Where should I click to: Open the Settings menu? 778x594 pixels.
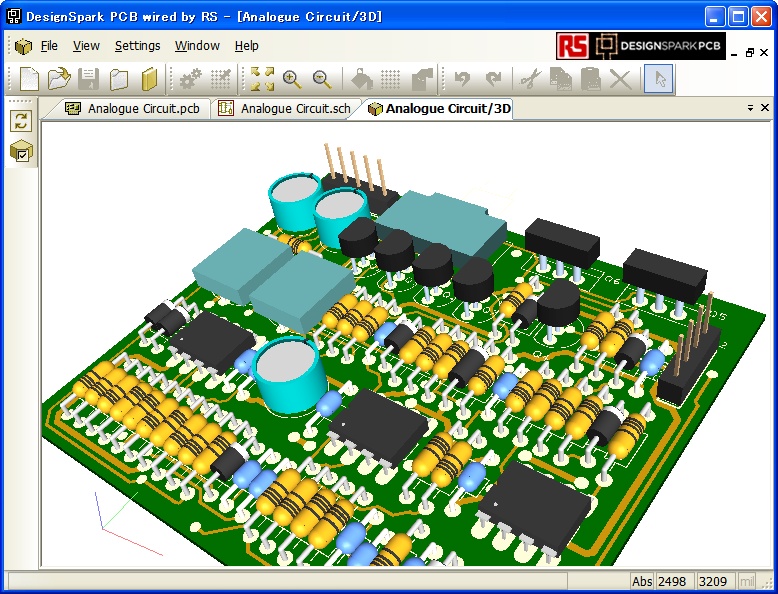(x=137, y=46)
